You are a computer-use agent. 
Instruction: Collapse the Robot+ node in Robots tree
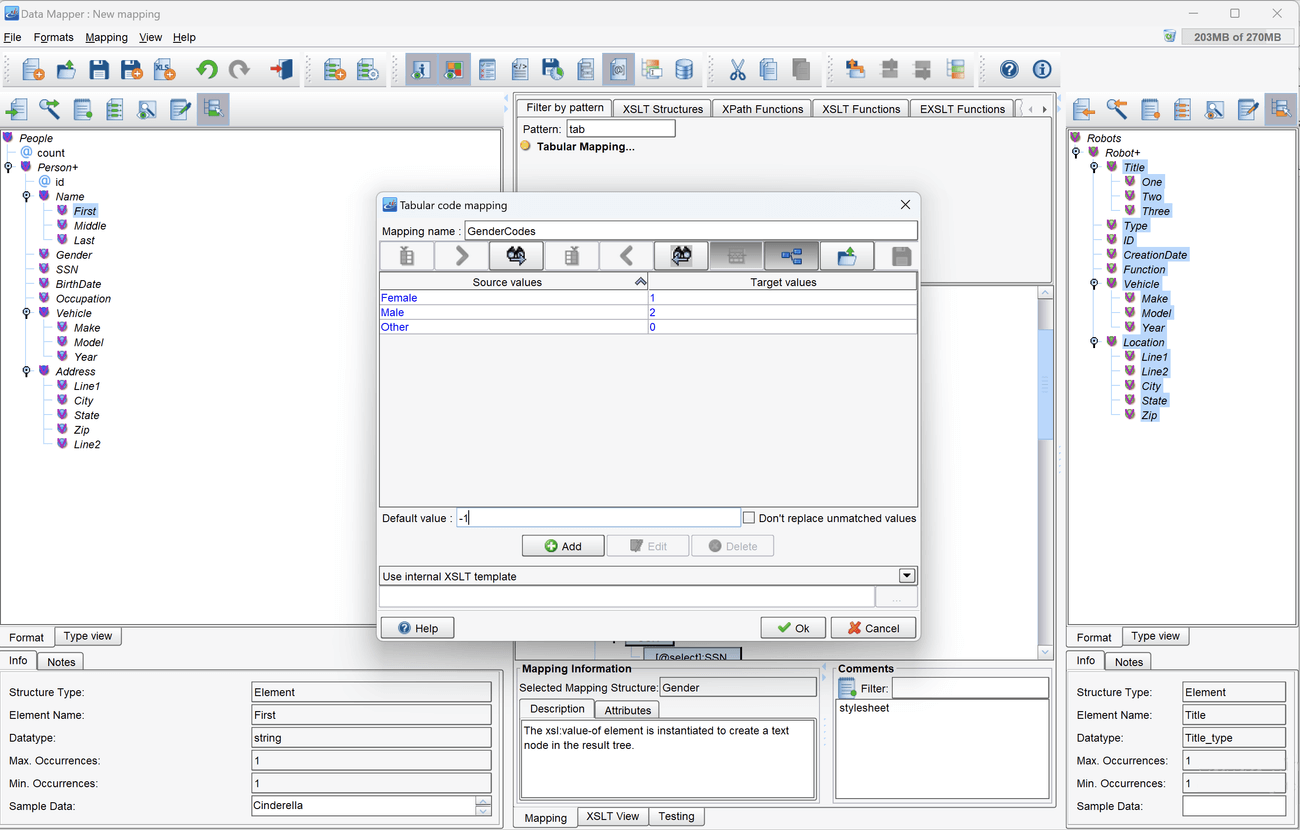1076,153
